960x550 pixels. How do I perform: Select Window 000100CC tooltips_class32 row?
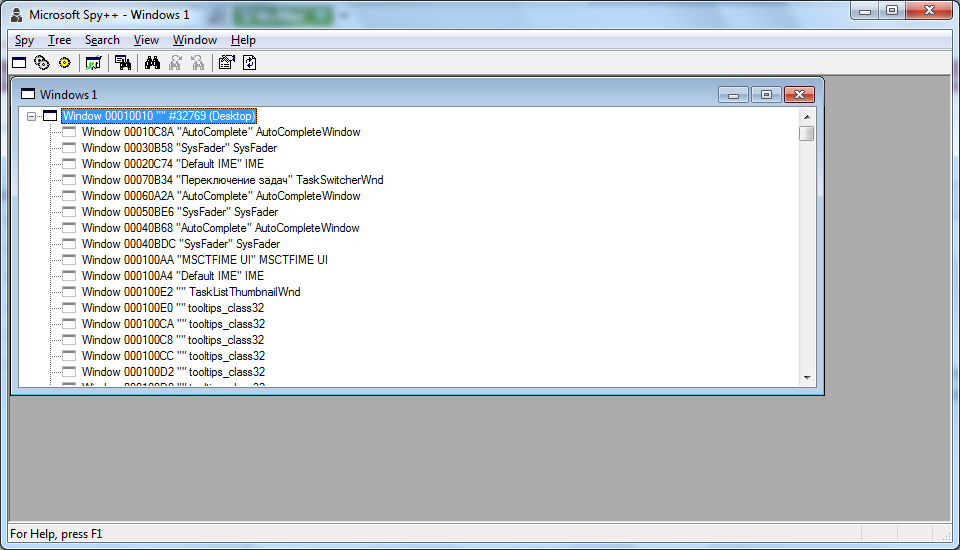click(173, 355)
